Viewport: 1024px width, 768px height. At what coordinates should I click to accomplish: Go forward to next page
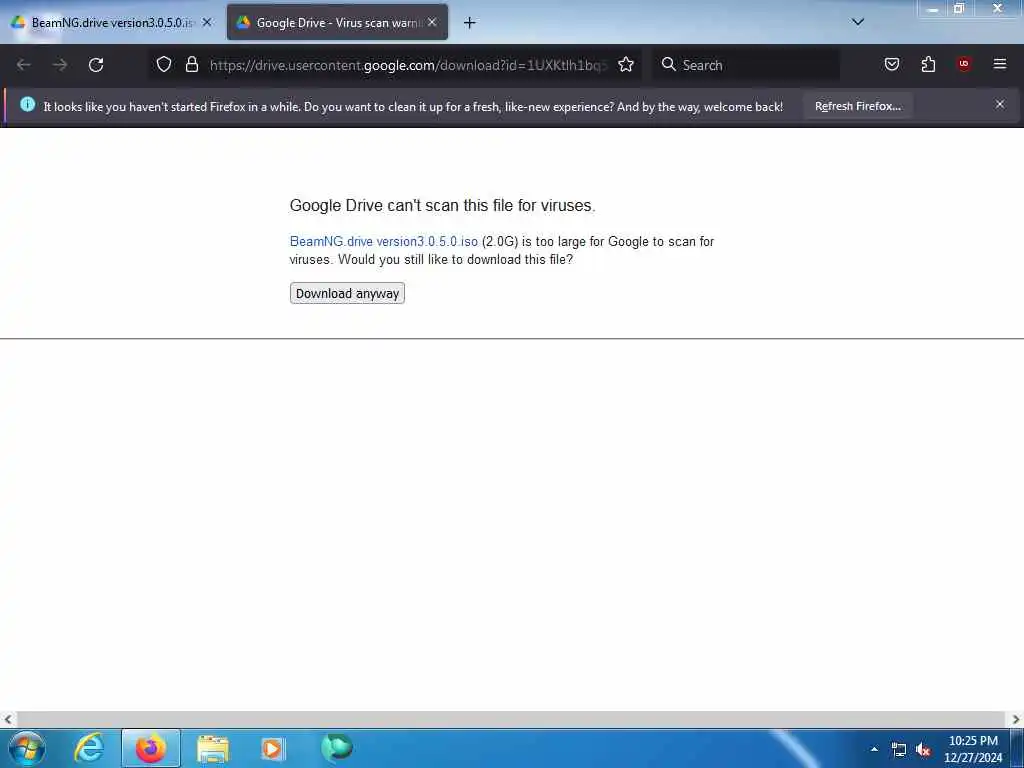click(60, 65)
